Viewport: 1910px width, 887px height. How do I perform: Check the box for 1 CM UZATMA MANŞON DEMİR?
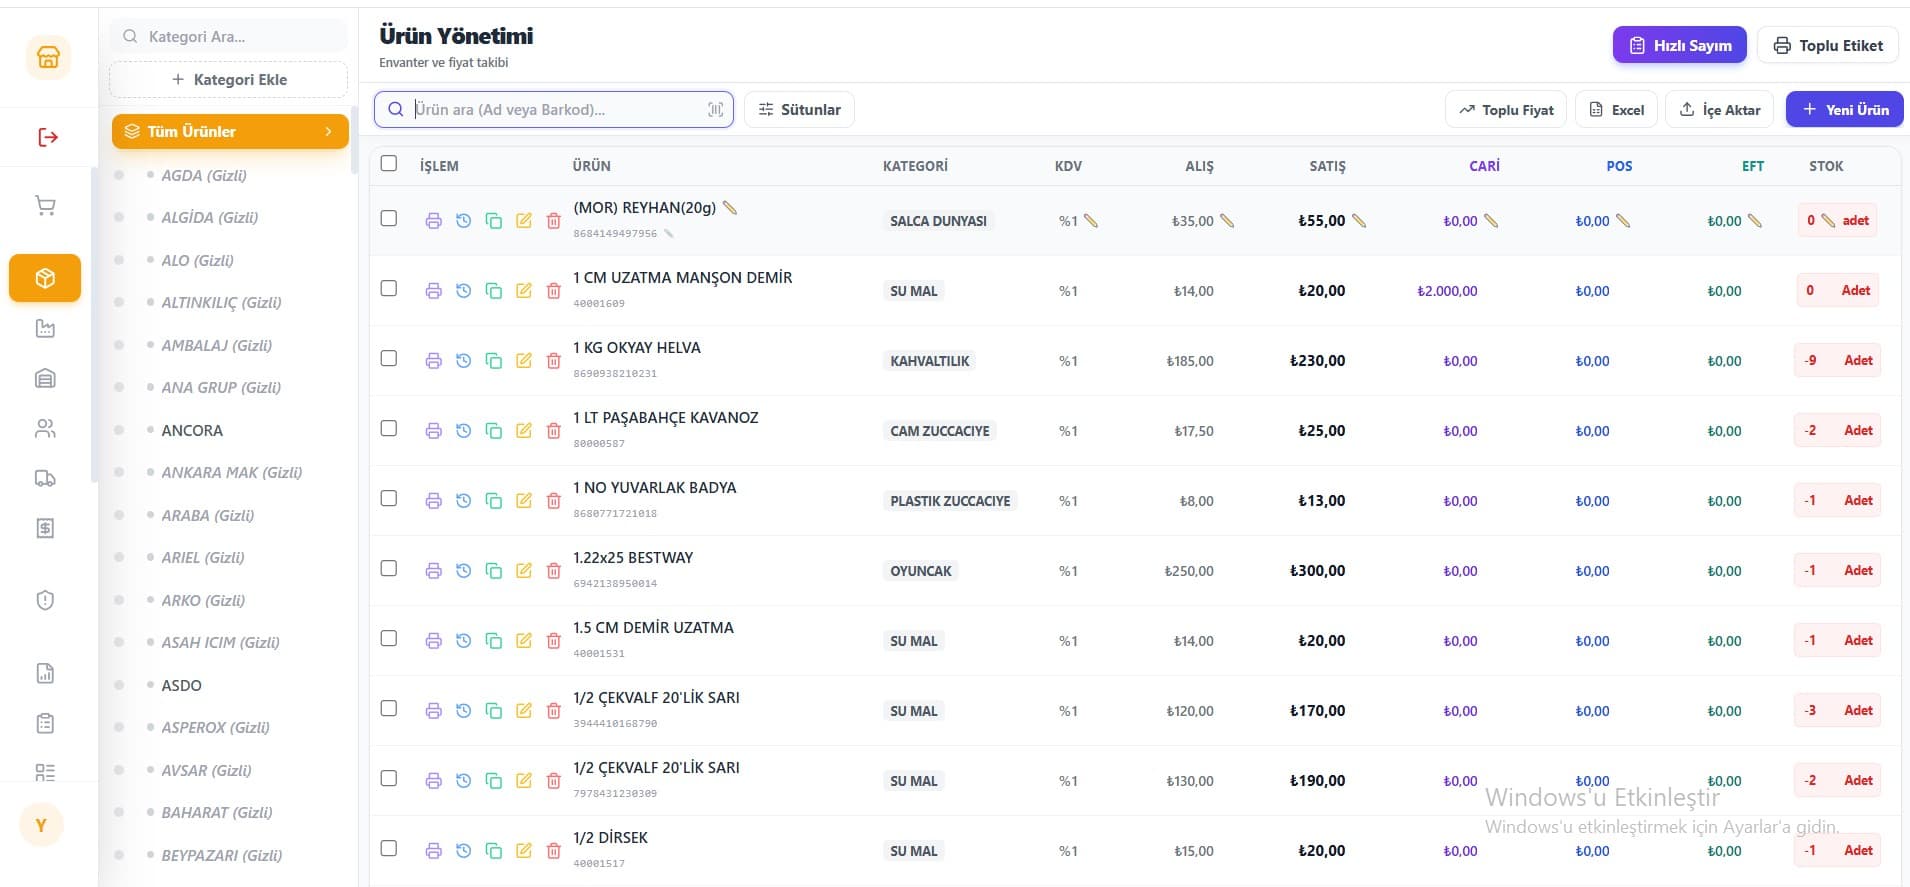389,289
